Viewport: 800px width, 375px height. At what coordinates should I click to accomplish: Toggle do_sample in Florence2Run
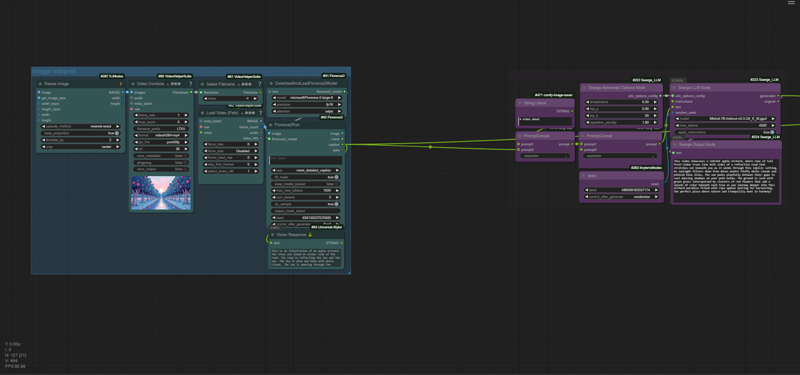click(x=306, y=204)
